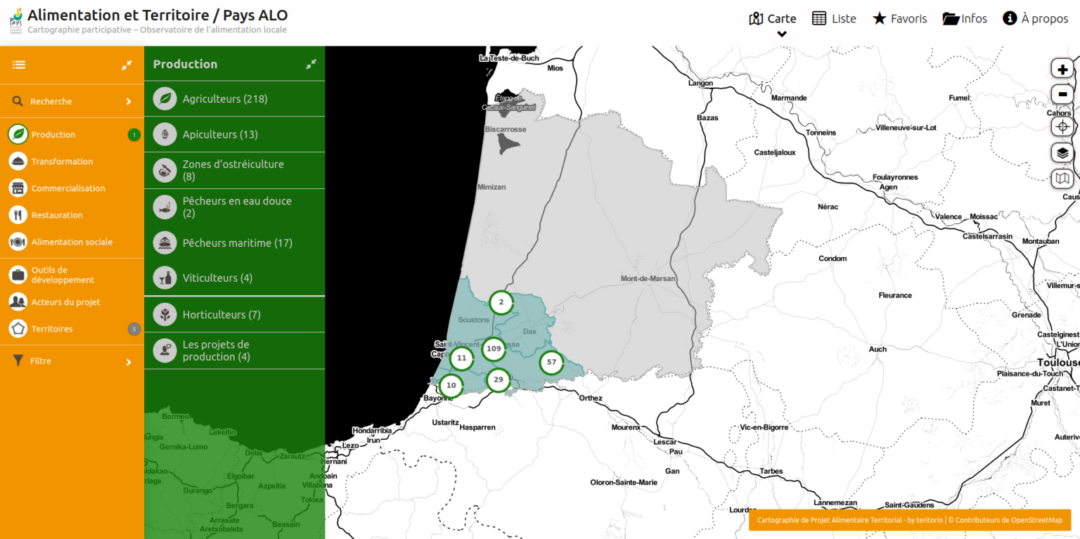Toggle Pêcheurs maritime (17) layer

pos(234,243)
